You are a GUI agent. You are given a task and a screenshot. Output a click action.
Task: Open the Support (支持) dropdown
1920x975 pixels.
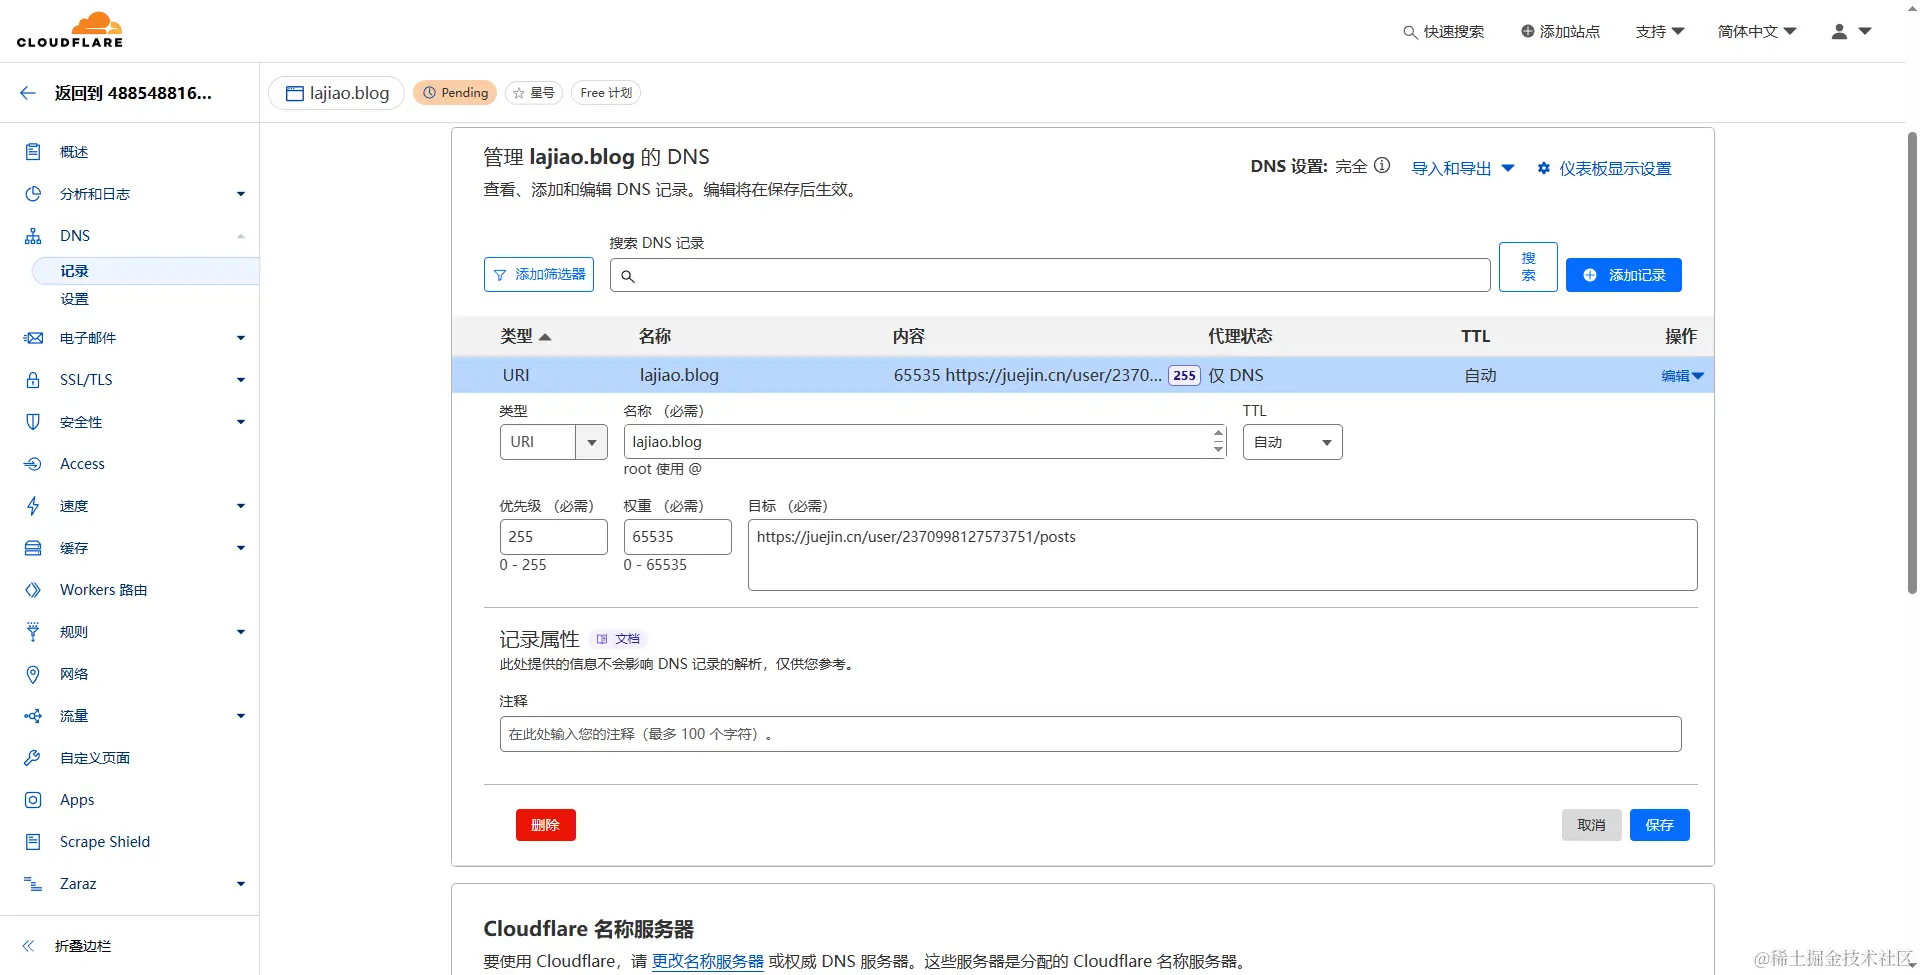coord(1660,32)
